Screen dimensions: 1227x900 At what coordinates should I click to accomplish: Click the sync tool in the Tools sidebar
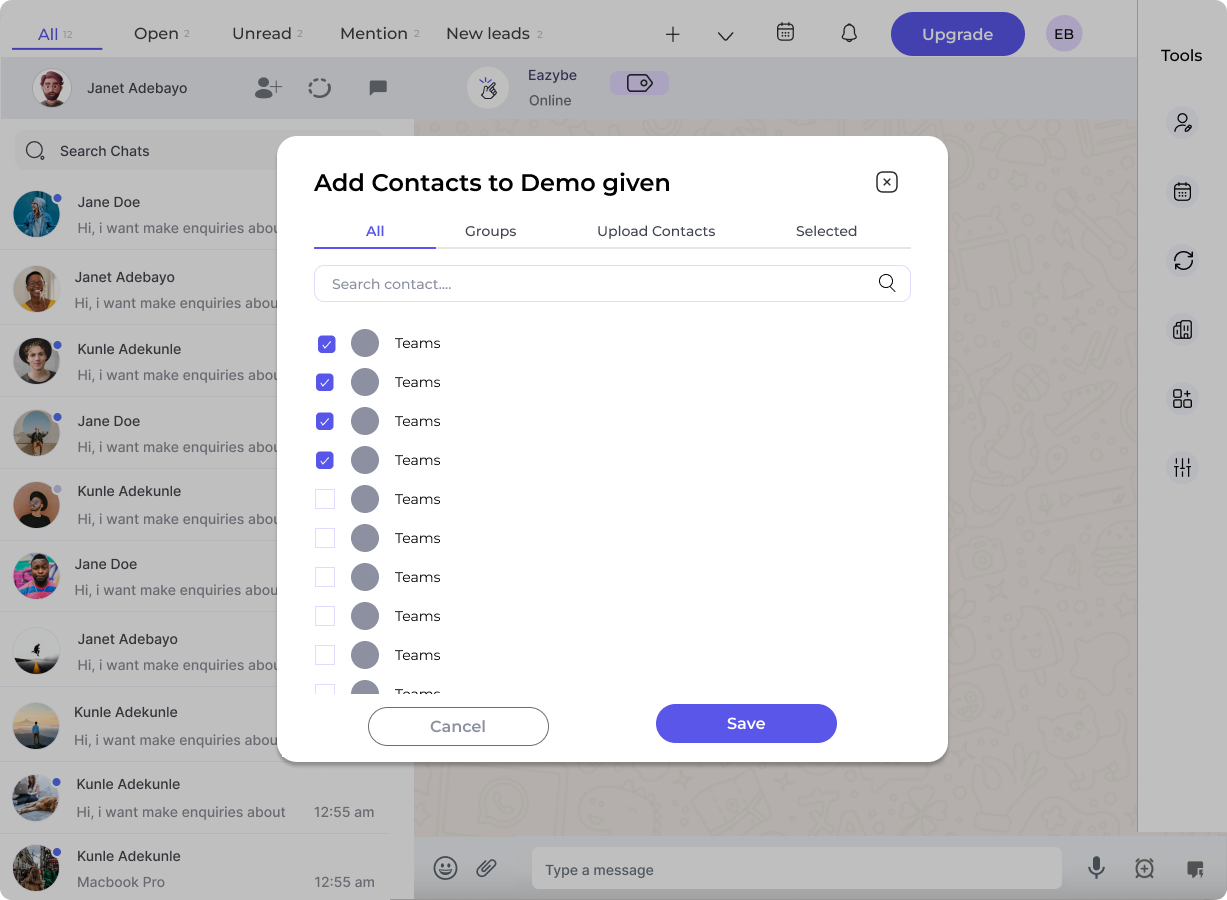pyautogui.click(x=1183, y=261)
